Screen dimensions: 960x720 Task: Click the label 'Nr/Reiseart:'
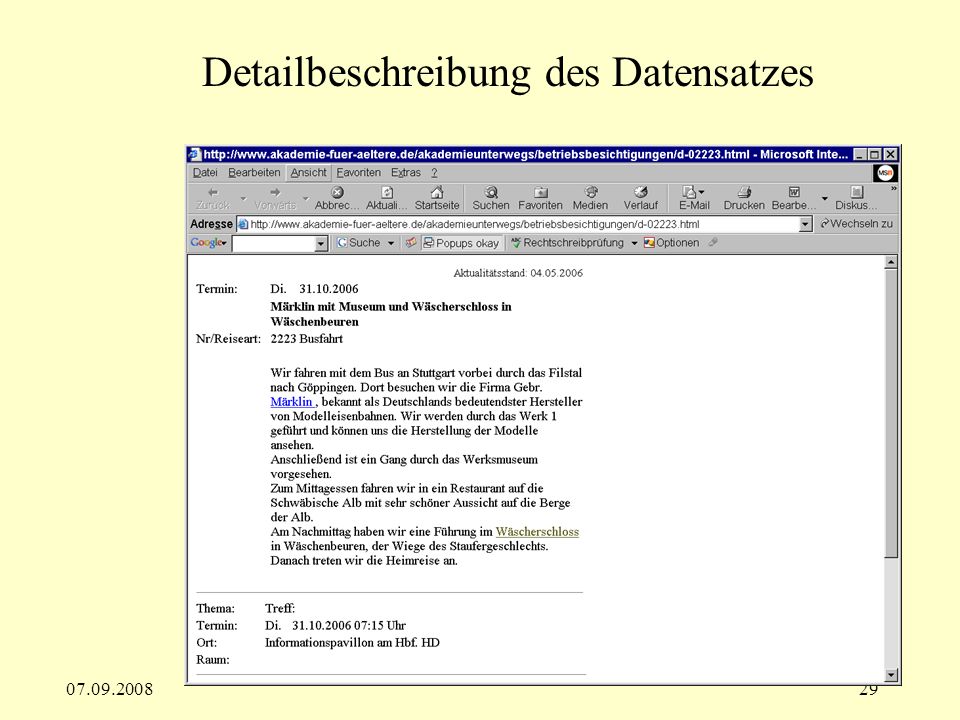[228, 339]
